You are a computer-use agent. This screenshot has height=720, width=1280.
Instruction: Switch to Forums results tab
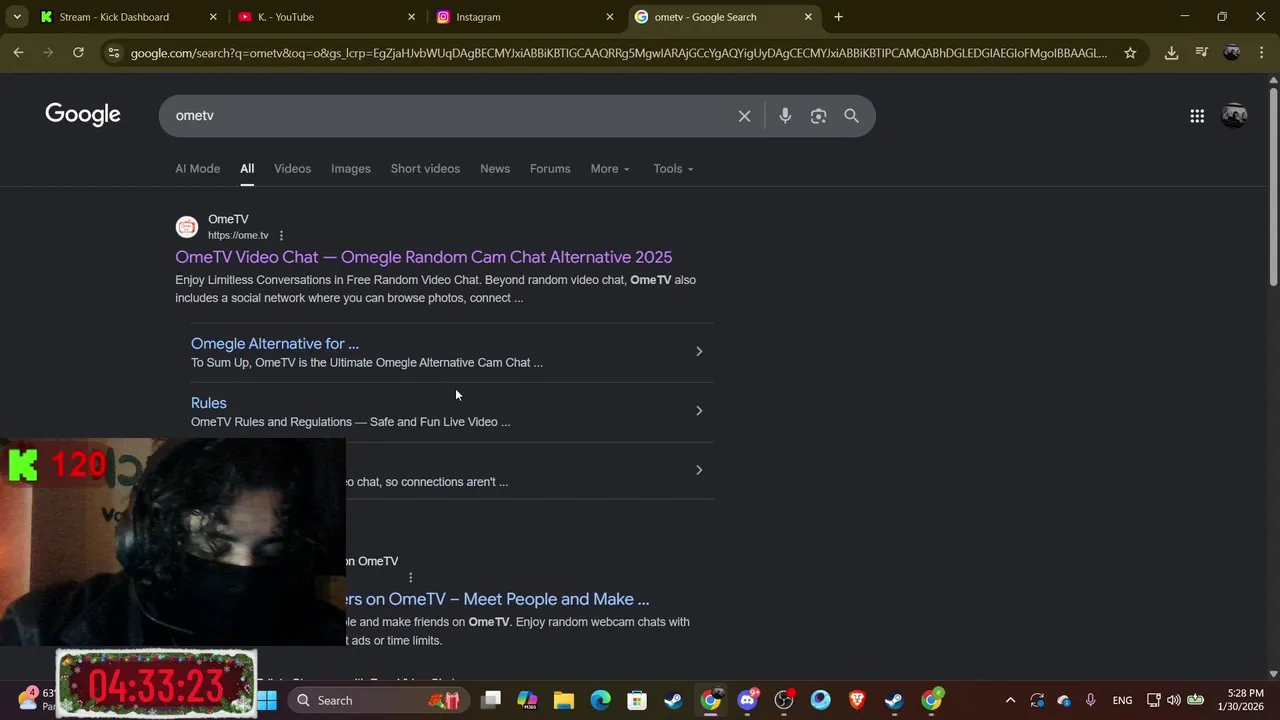(550, 169)
